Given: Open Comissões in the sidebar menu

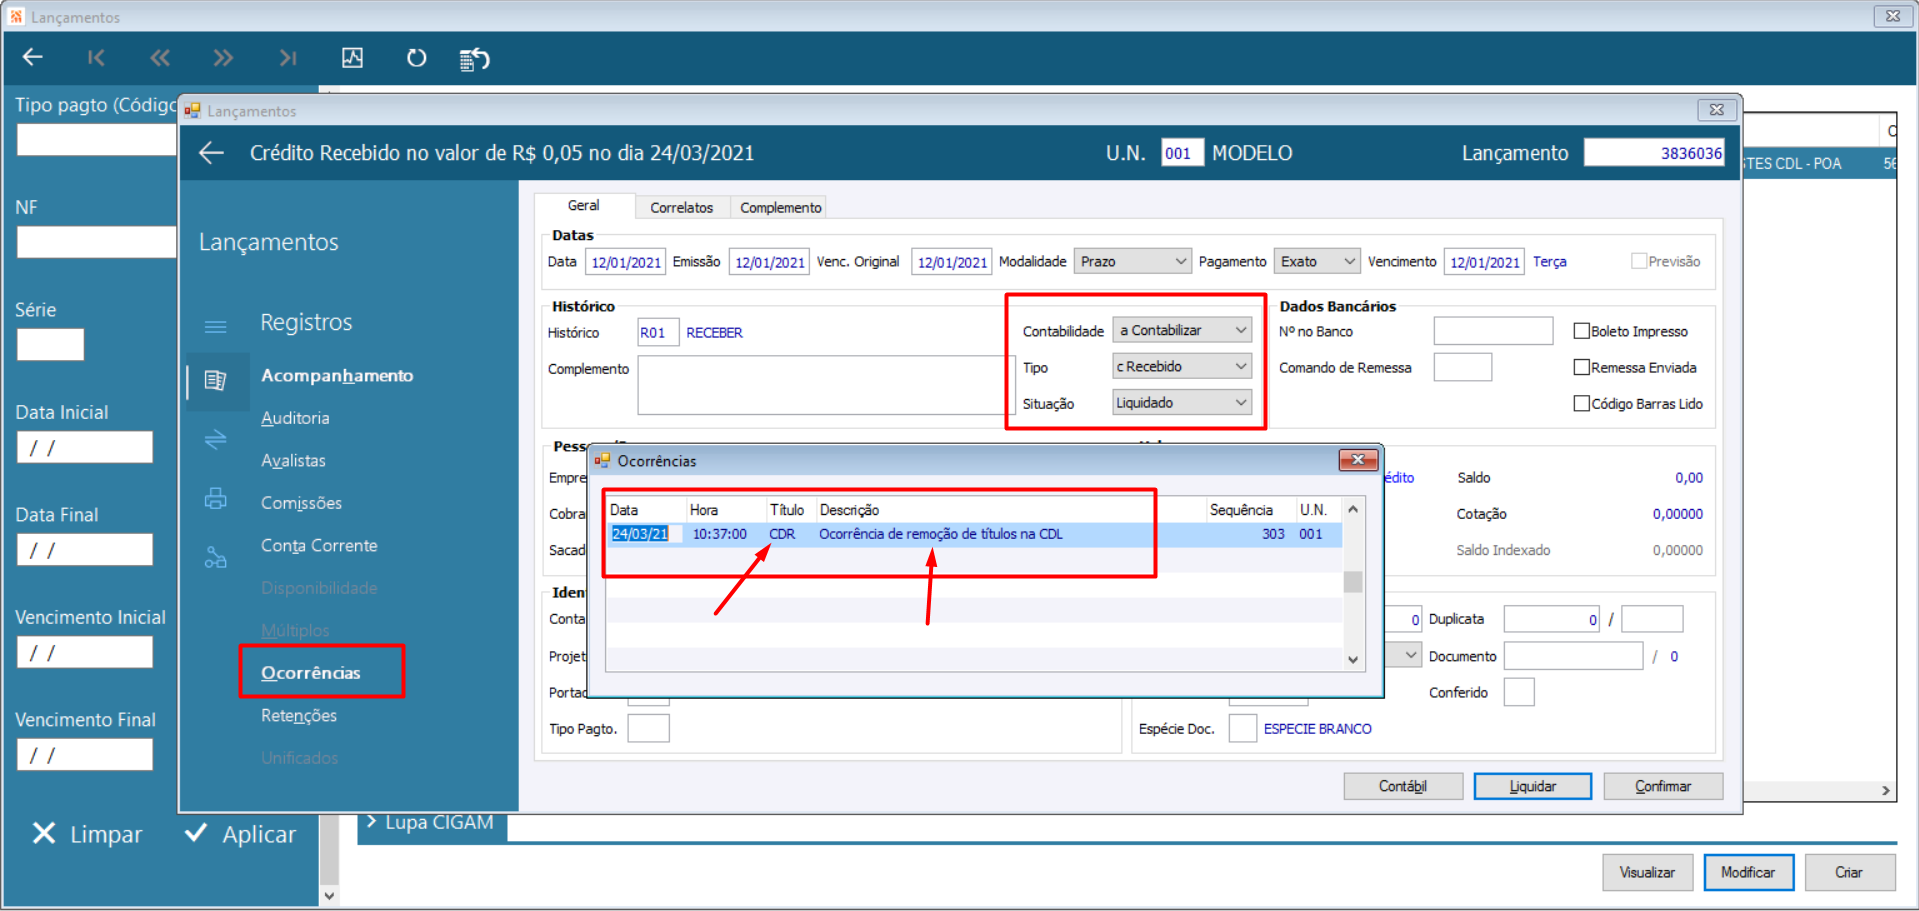Looking at the screenshot, I should pos(301,503).
